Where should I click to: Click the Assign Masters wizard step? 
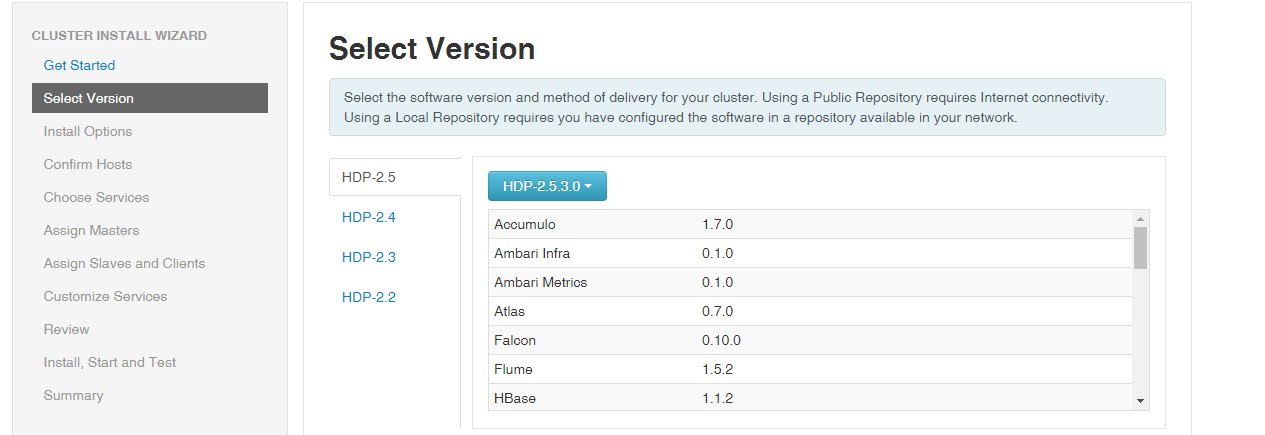tap(91, 230)
